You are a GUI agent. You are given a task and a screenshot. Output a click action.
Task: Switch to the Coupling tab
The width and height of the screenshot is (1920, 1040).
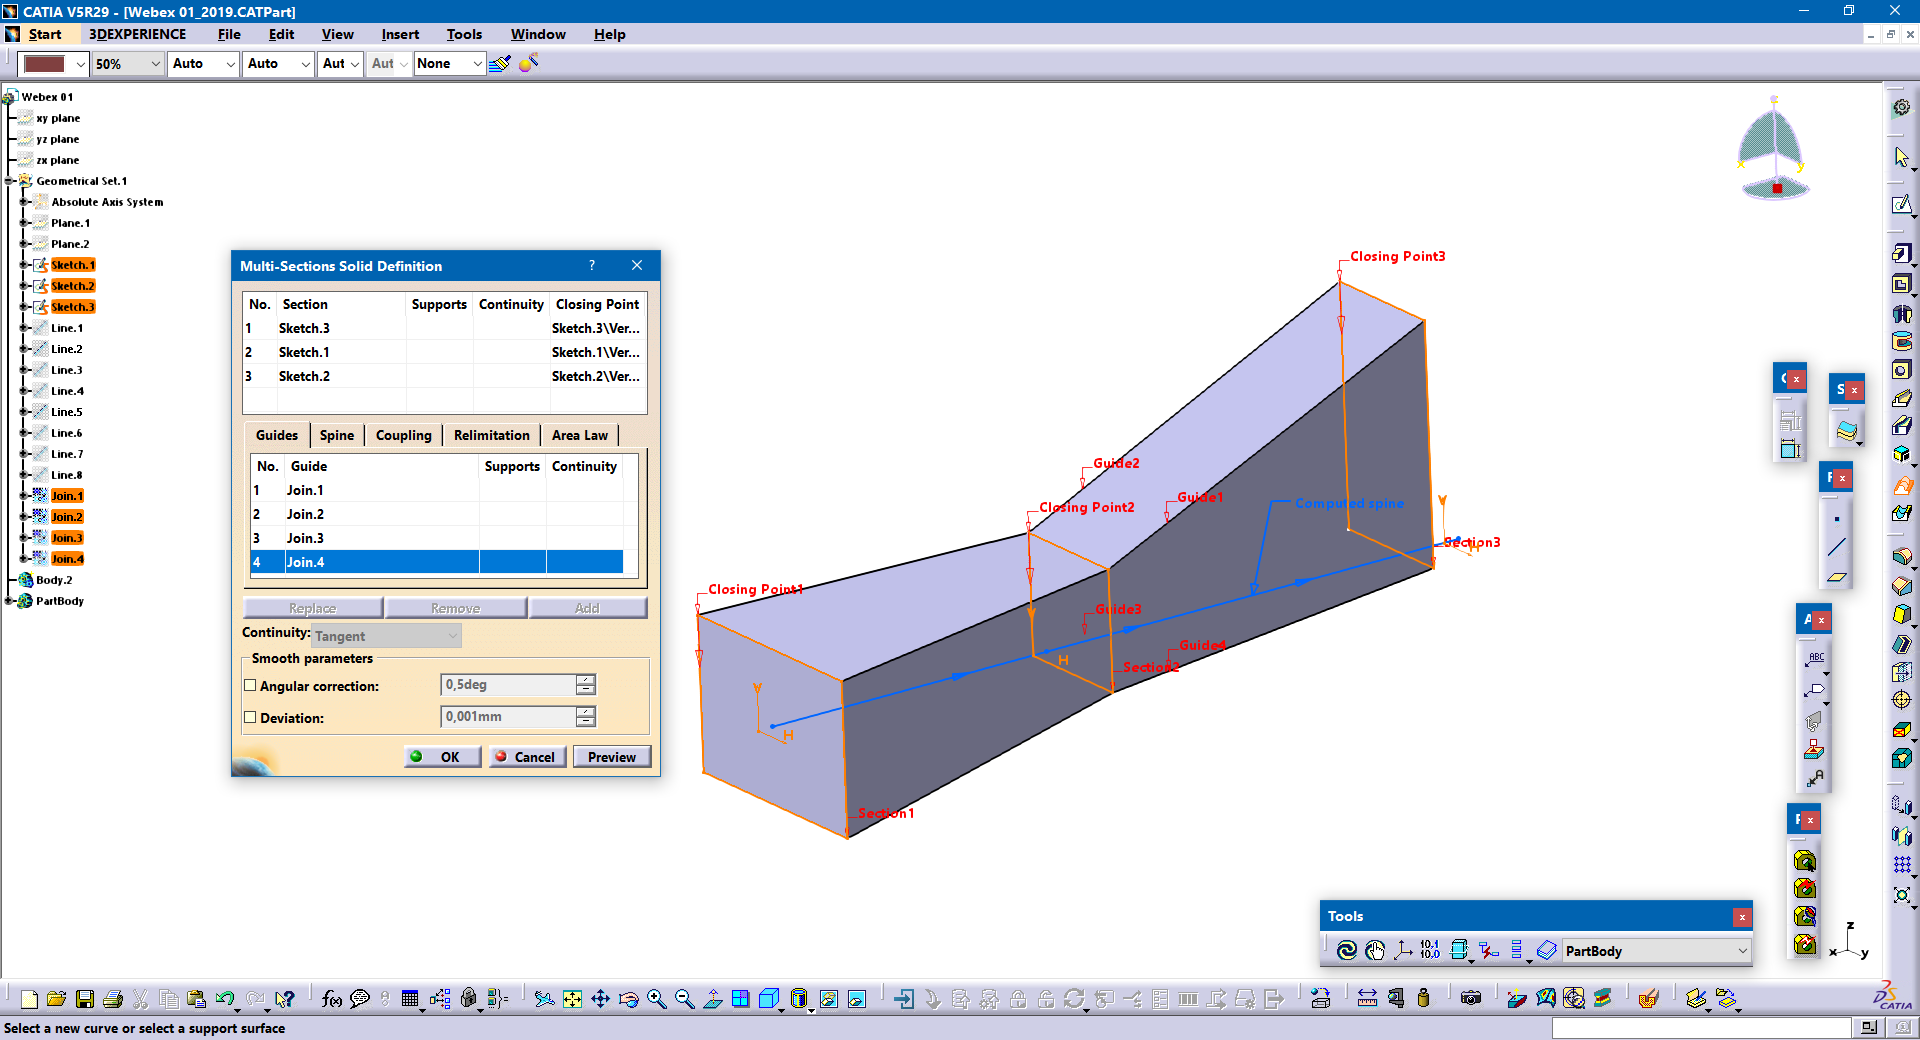coord(403,435)
